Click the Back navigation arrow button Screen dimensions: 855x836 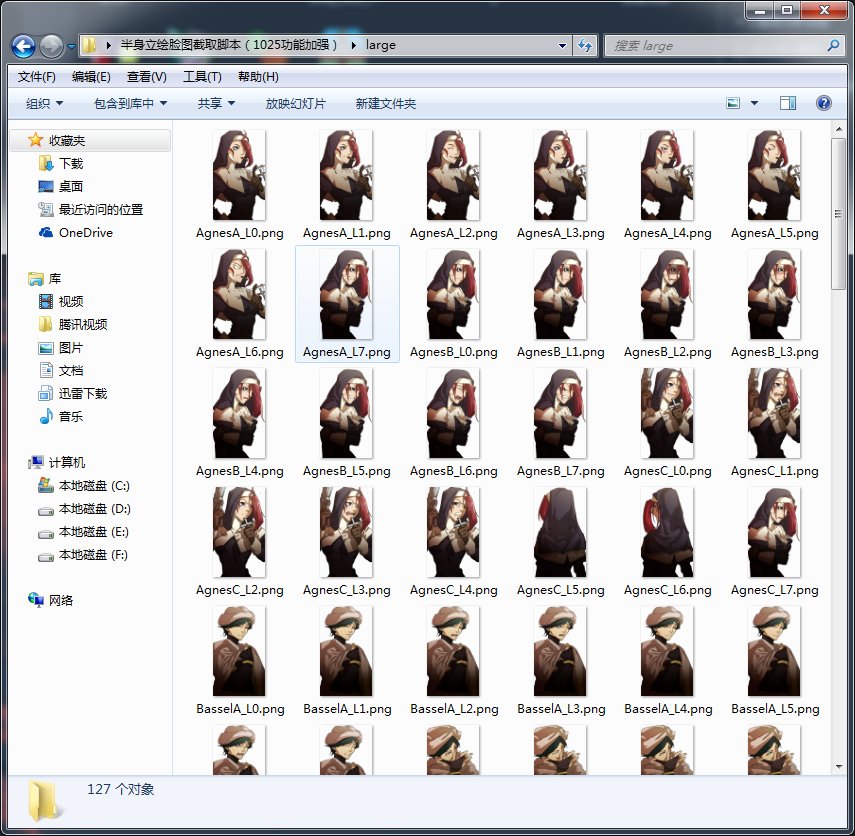tap(23, 46)
